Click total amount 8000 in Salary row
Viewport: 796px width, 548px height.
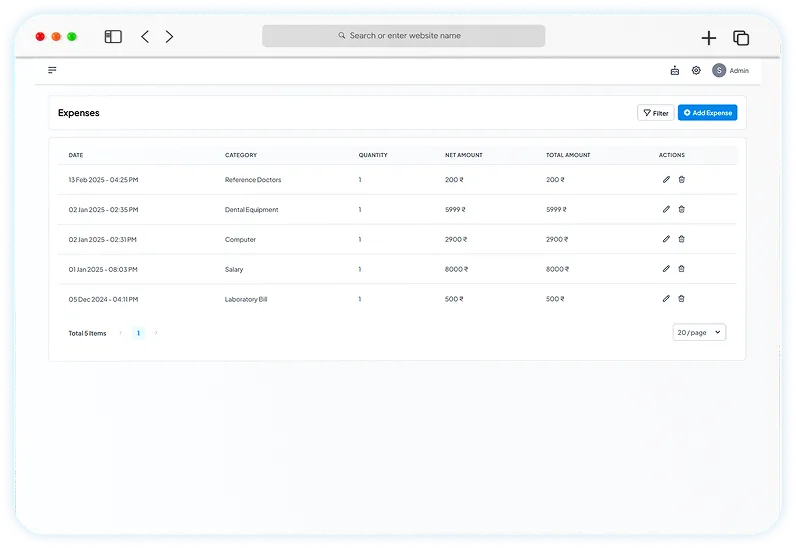tap(557, 270)
